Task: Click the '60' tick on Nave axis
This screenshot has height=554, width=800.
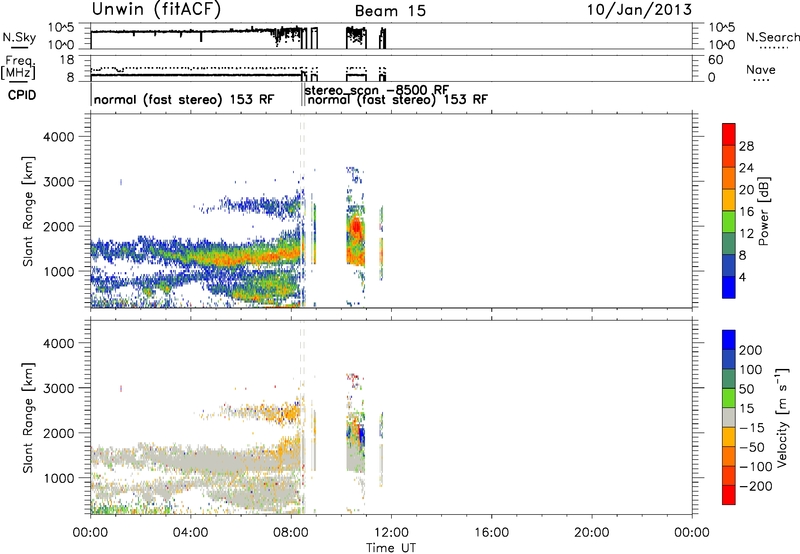Action: [x=715, y=60]
